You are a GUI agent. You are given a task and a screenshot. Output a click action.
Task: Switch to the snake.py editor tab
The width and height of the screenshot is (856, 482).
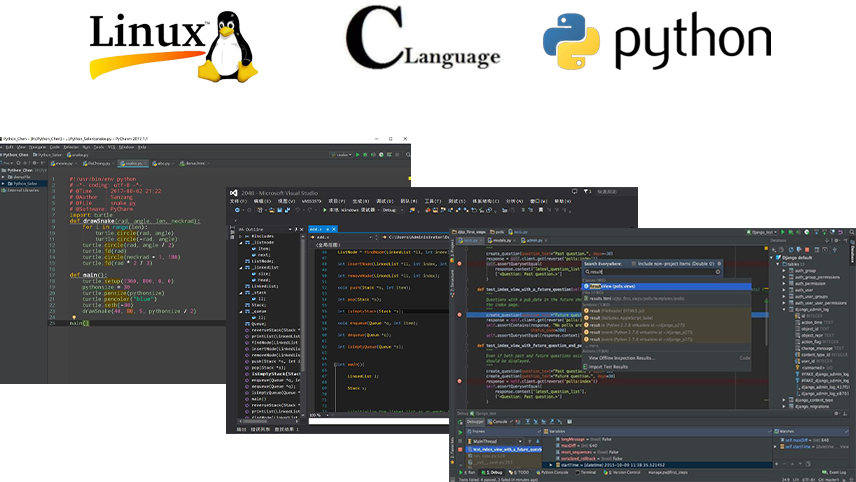130,161
